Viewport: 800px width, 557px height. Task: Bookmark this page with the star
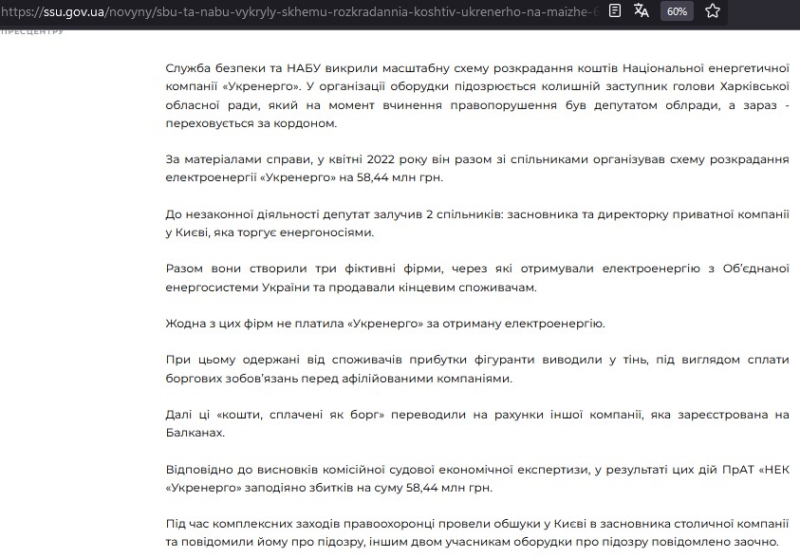click(712, 11)
